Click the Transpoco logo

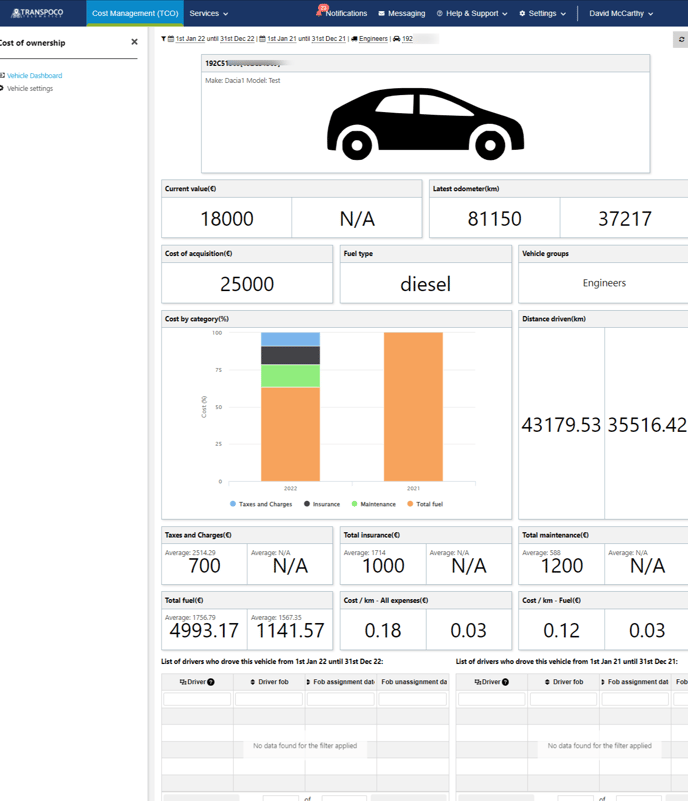coord(37,13)
